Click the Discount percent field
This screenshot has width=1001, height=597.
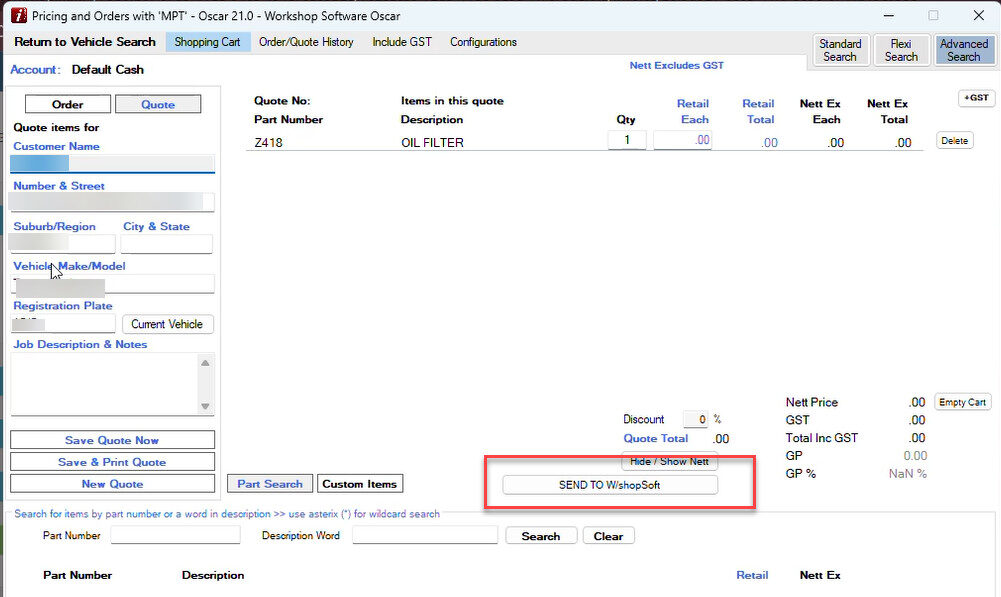click(695, 419)
